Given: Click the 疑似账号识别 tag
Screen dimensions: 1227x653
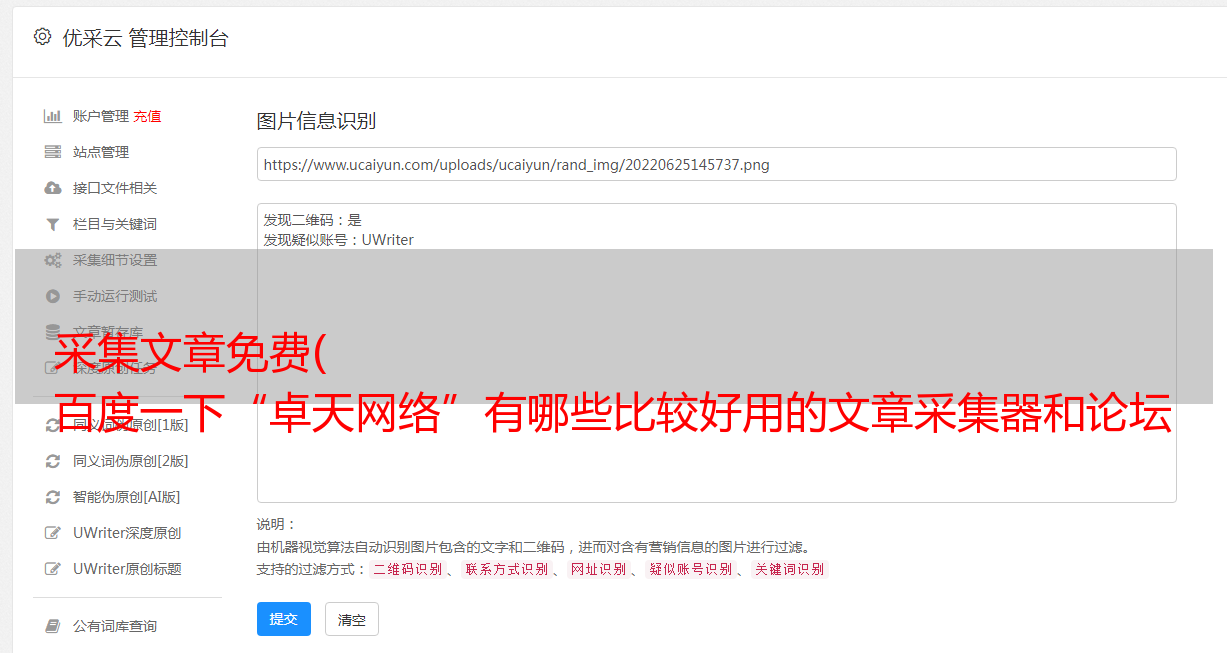Looking at the screenshot, I should [691, 569].
